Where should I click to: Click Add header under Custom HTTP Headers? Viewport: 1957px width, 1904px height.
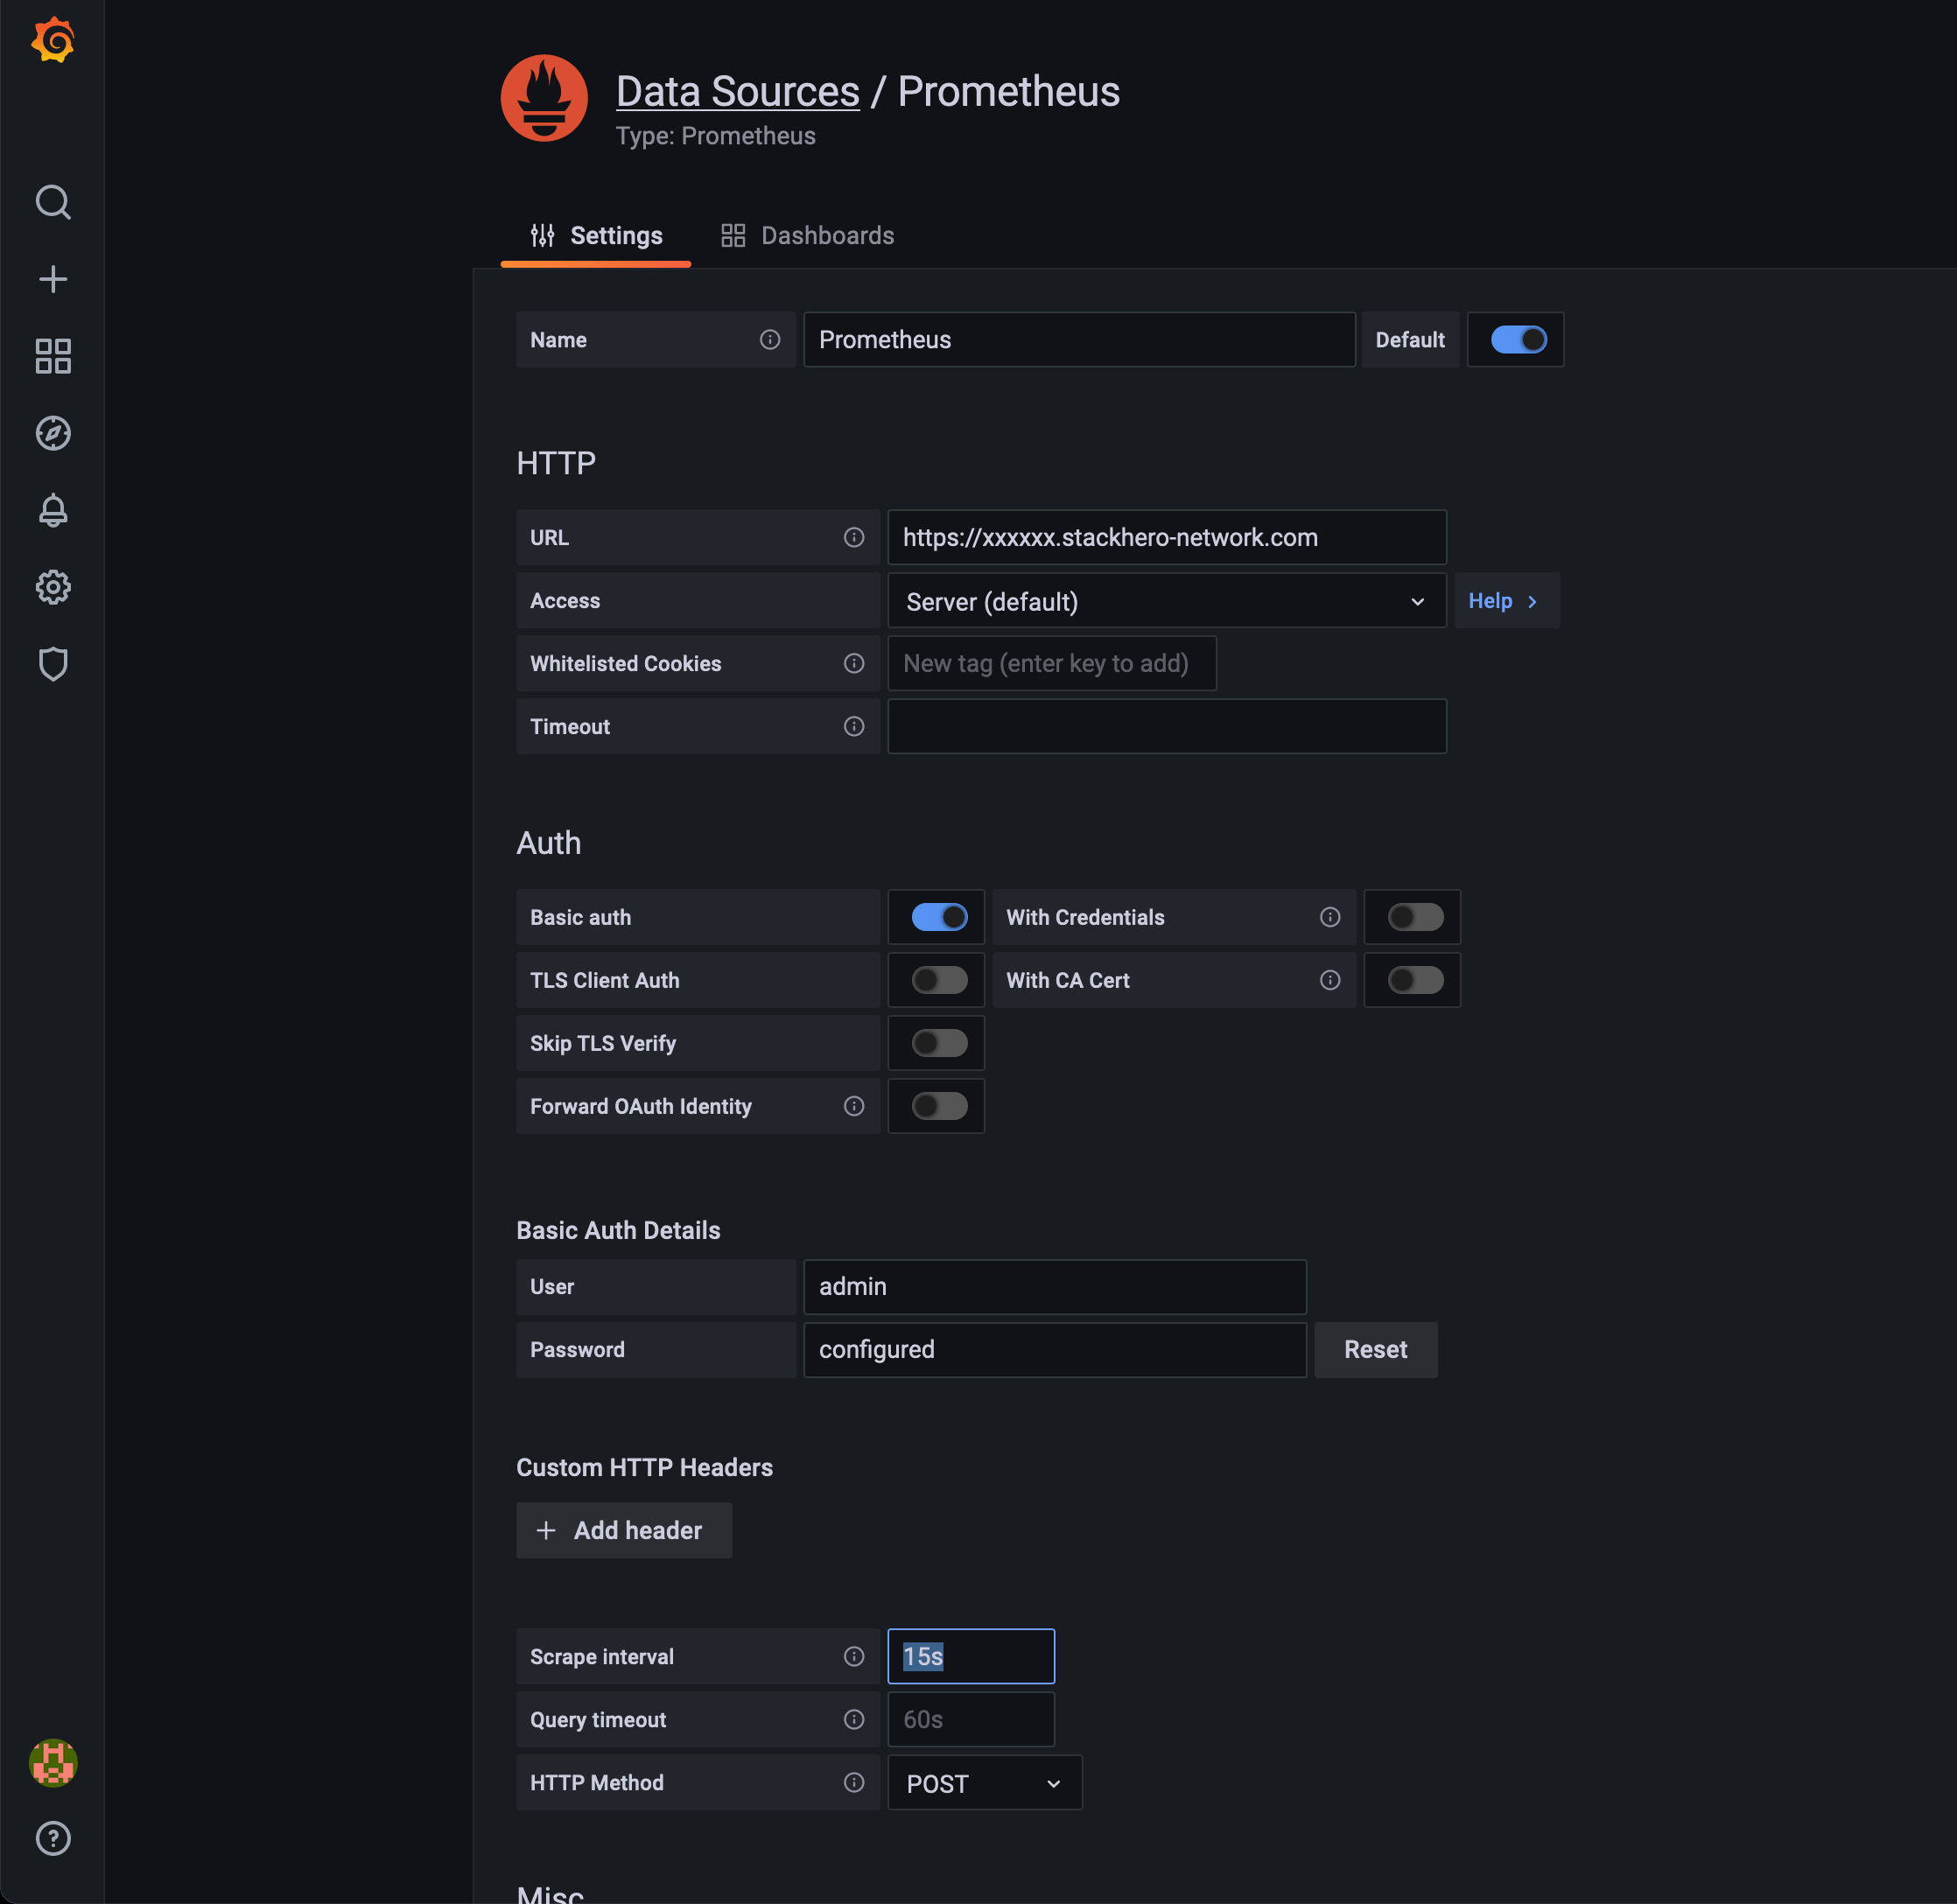(x=623, y=1530)
